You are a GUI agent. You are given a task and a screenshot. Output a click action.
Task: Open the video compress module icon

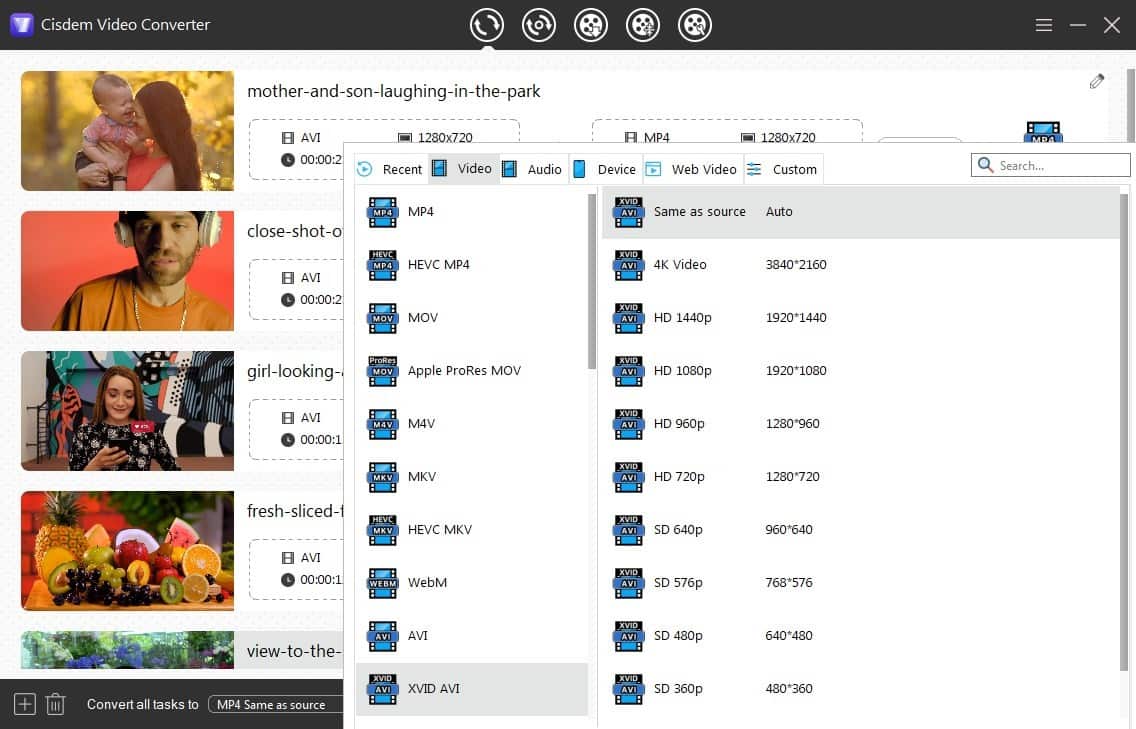click(x=643, y=25)
